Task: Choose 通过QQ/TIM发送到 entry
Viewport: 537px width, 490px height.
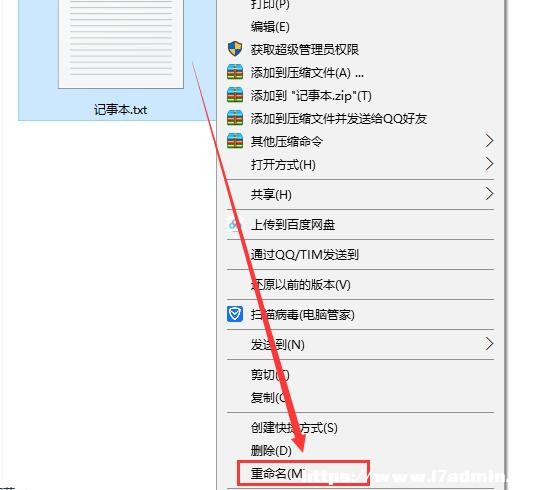Action: pyautogui.click(x=304, y=254)
